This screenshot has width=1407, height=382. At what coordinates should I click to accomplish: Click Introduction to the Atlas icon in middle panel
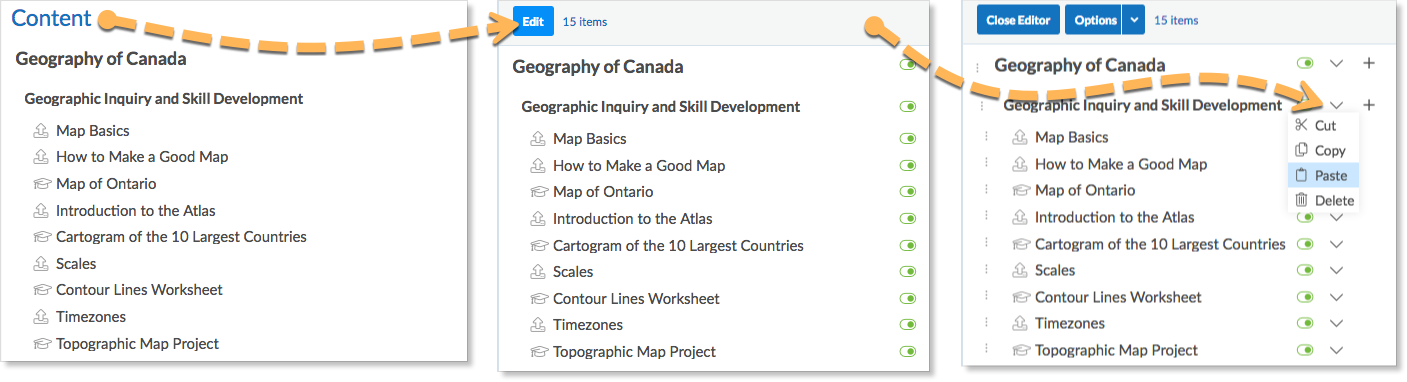(538, 219)
